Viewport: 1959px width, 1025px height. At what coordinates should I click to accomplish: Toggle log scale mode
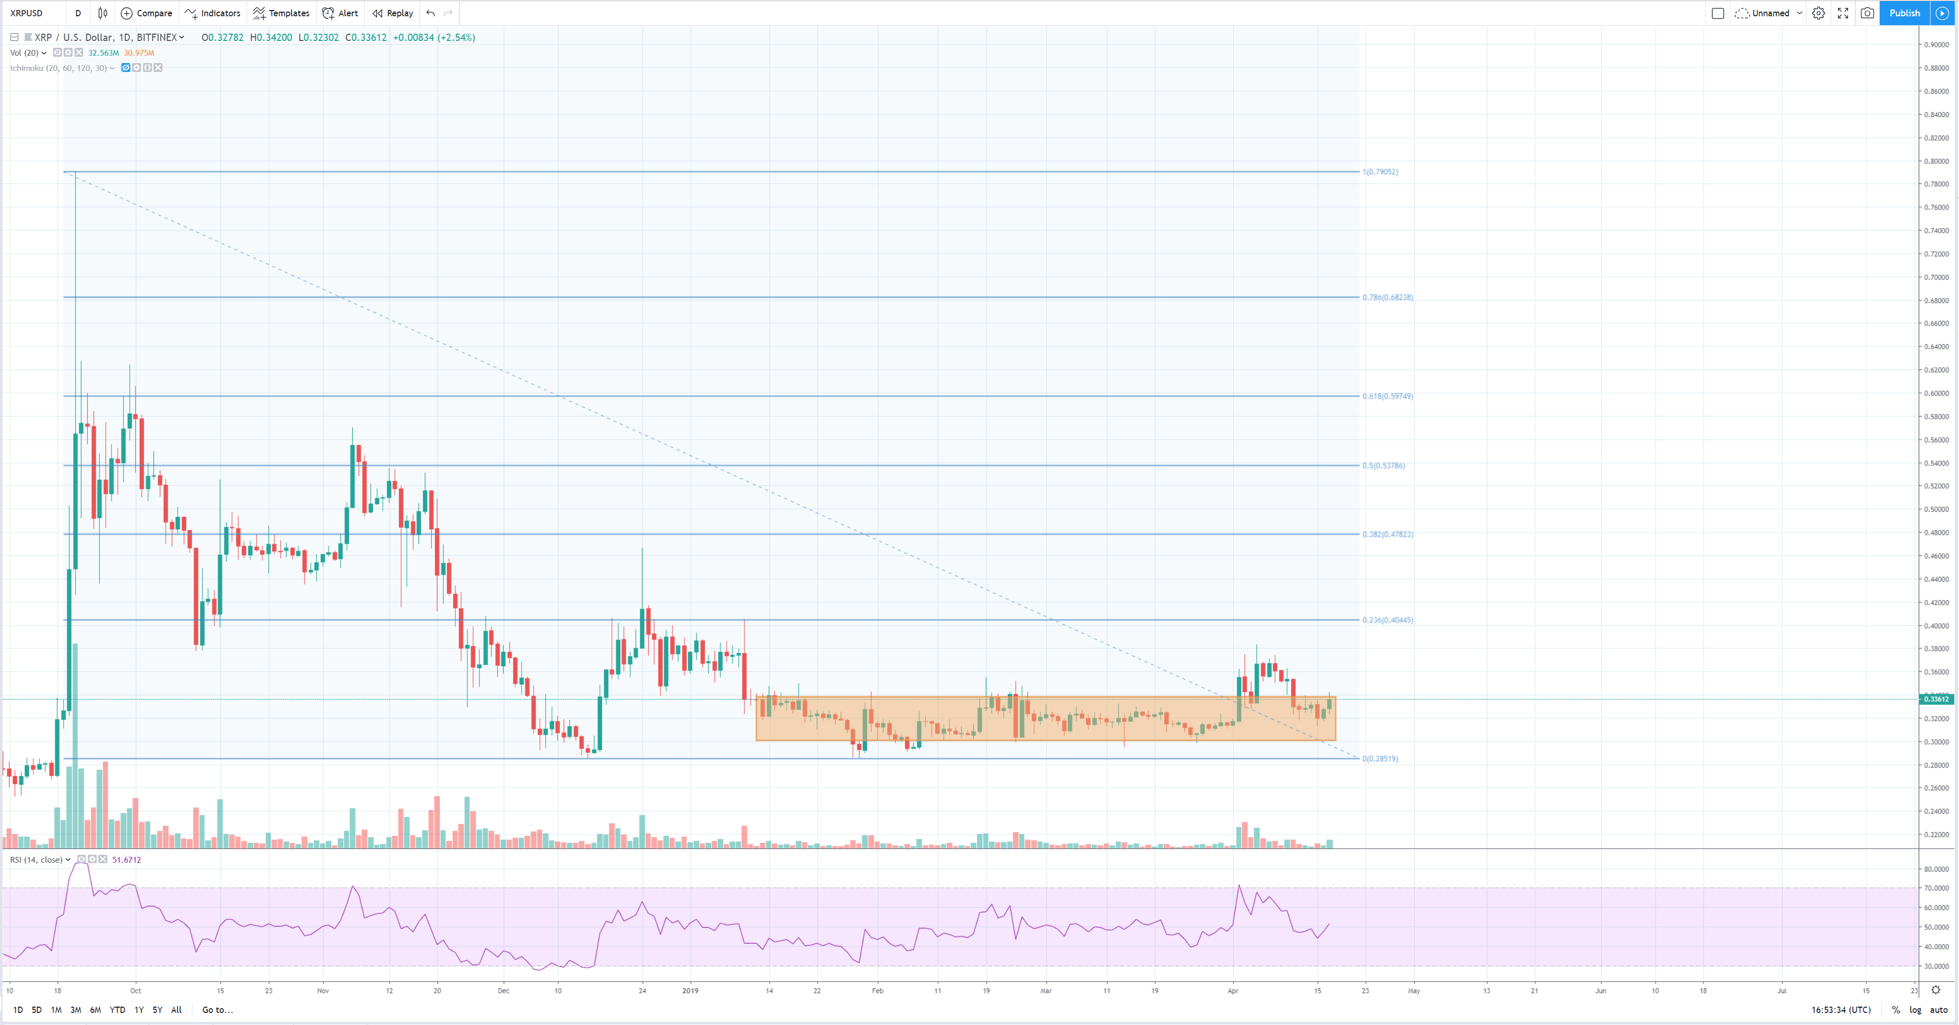pyautogui.click(x=1916, y=1010)
